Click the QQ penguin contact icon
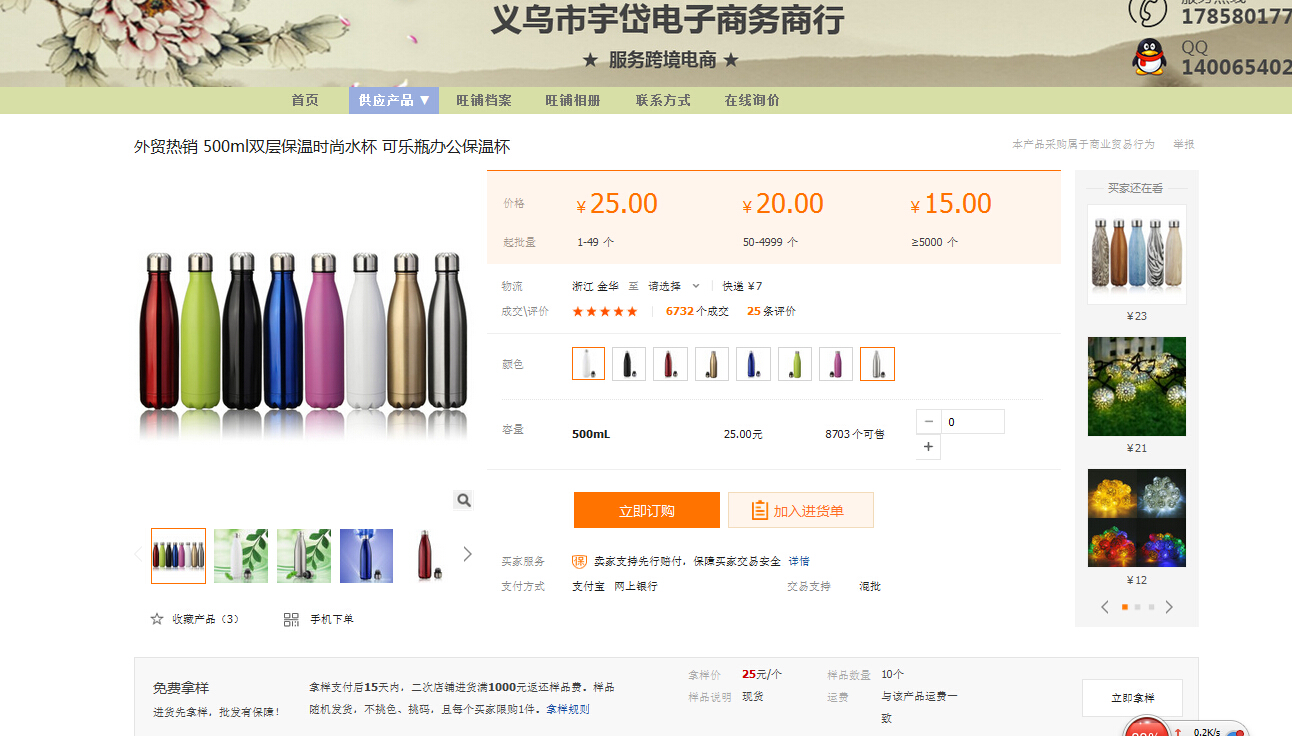The height and width of the screenshot is (736, 1292). click(x=1149, y=57)
